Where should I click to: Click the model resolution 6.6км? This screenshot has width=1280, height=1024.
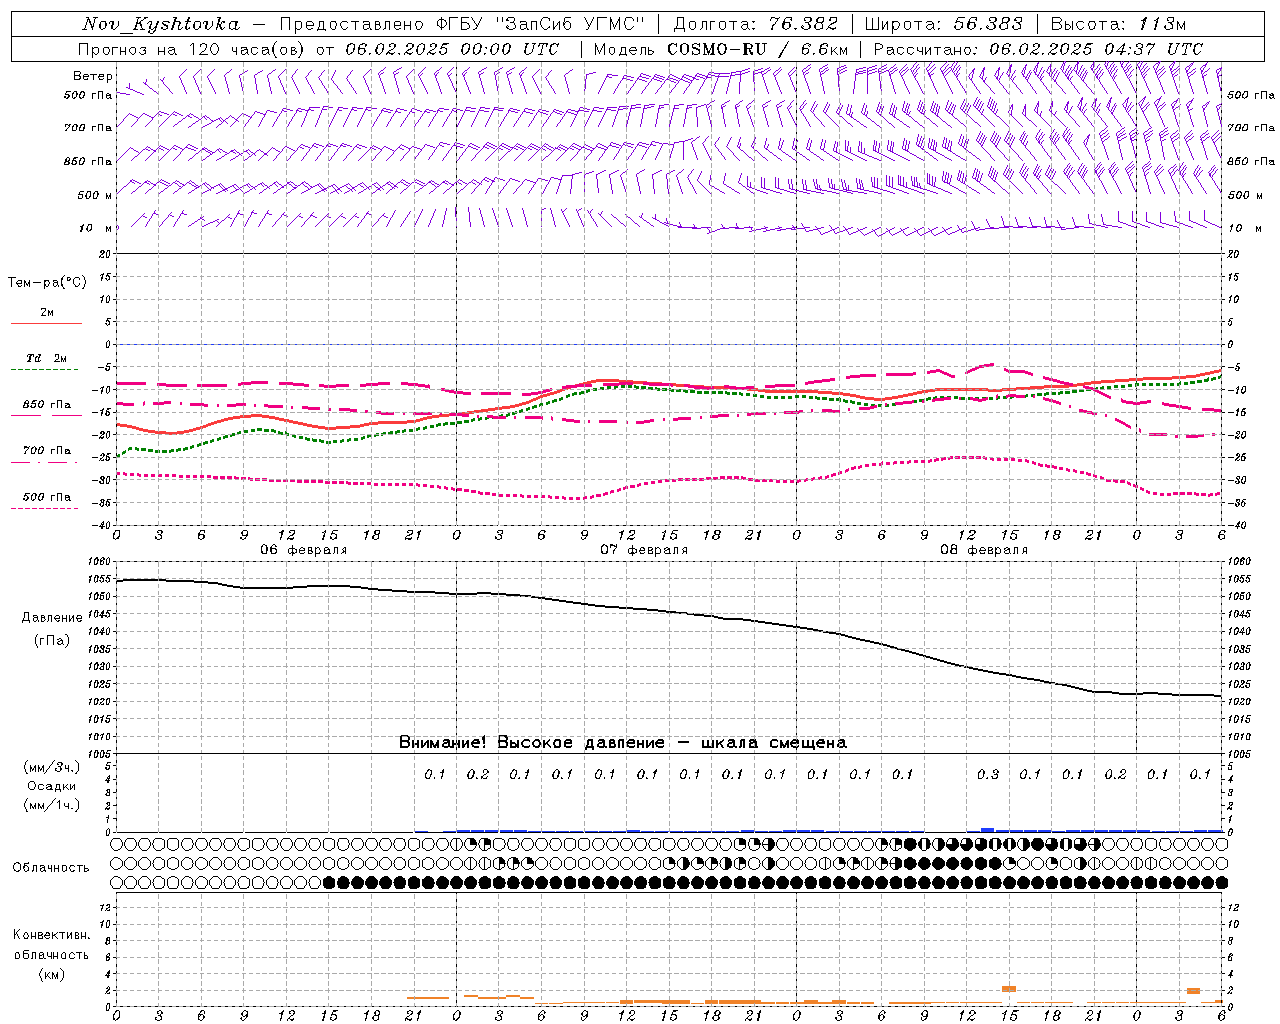824,49
